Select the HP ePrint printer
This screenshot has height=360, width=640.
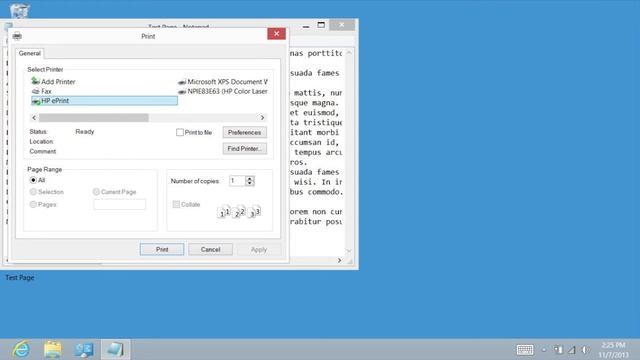click(104, 101)
